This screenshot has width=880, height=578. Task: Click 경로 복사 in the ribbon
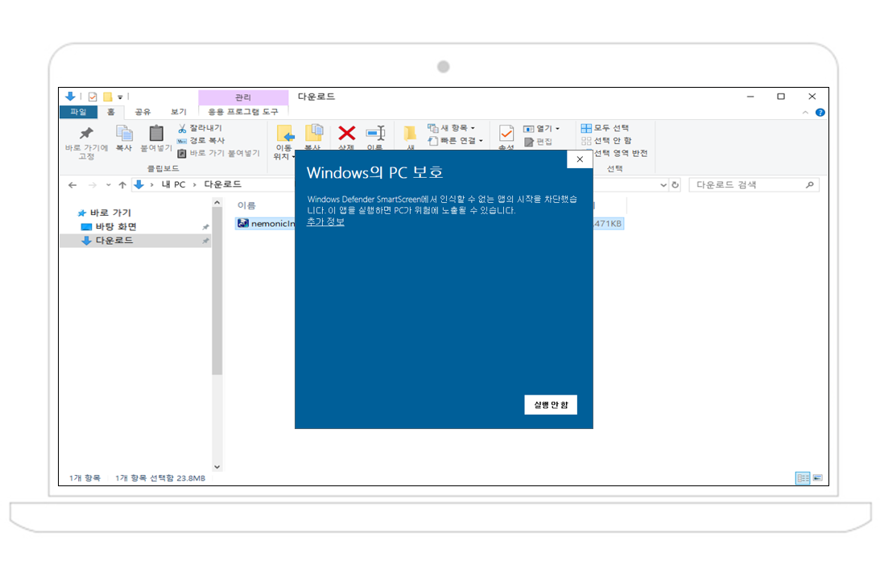(x=201, y=140)
